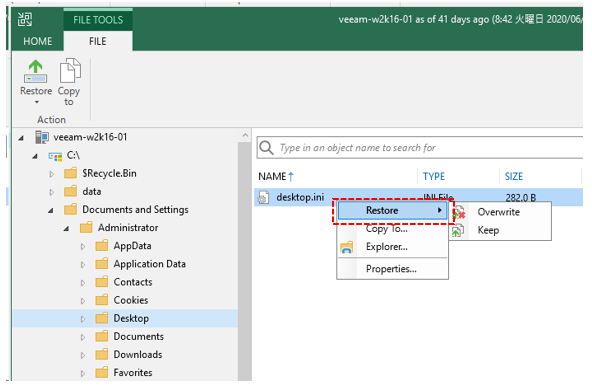Image resolution: width=592 pixels, height=388 pixels.
Task: Click the veeam-w2k16-01 computer icon
Action: point(42,137)
